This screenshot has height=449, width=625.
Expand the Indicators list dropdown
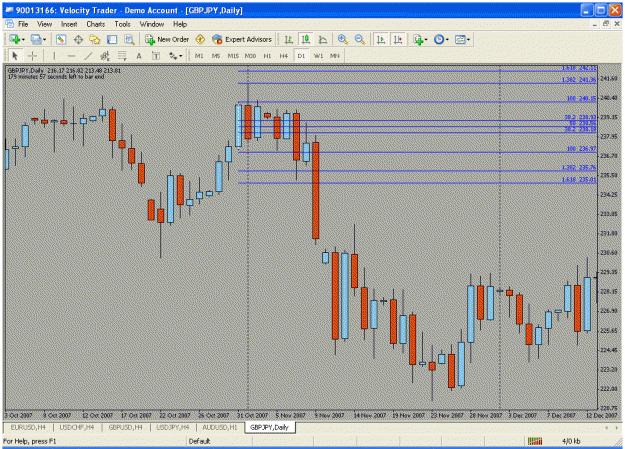tap(426, 40)
